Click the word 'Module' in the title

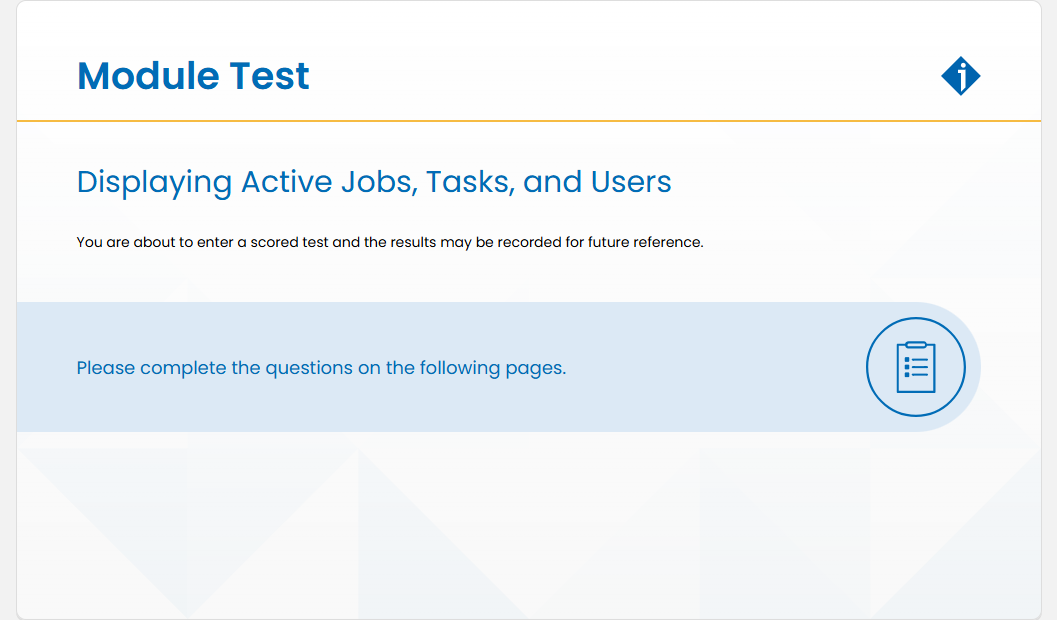[148, 75]
